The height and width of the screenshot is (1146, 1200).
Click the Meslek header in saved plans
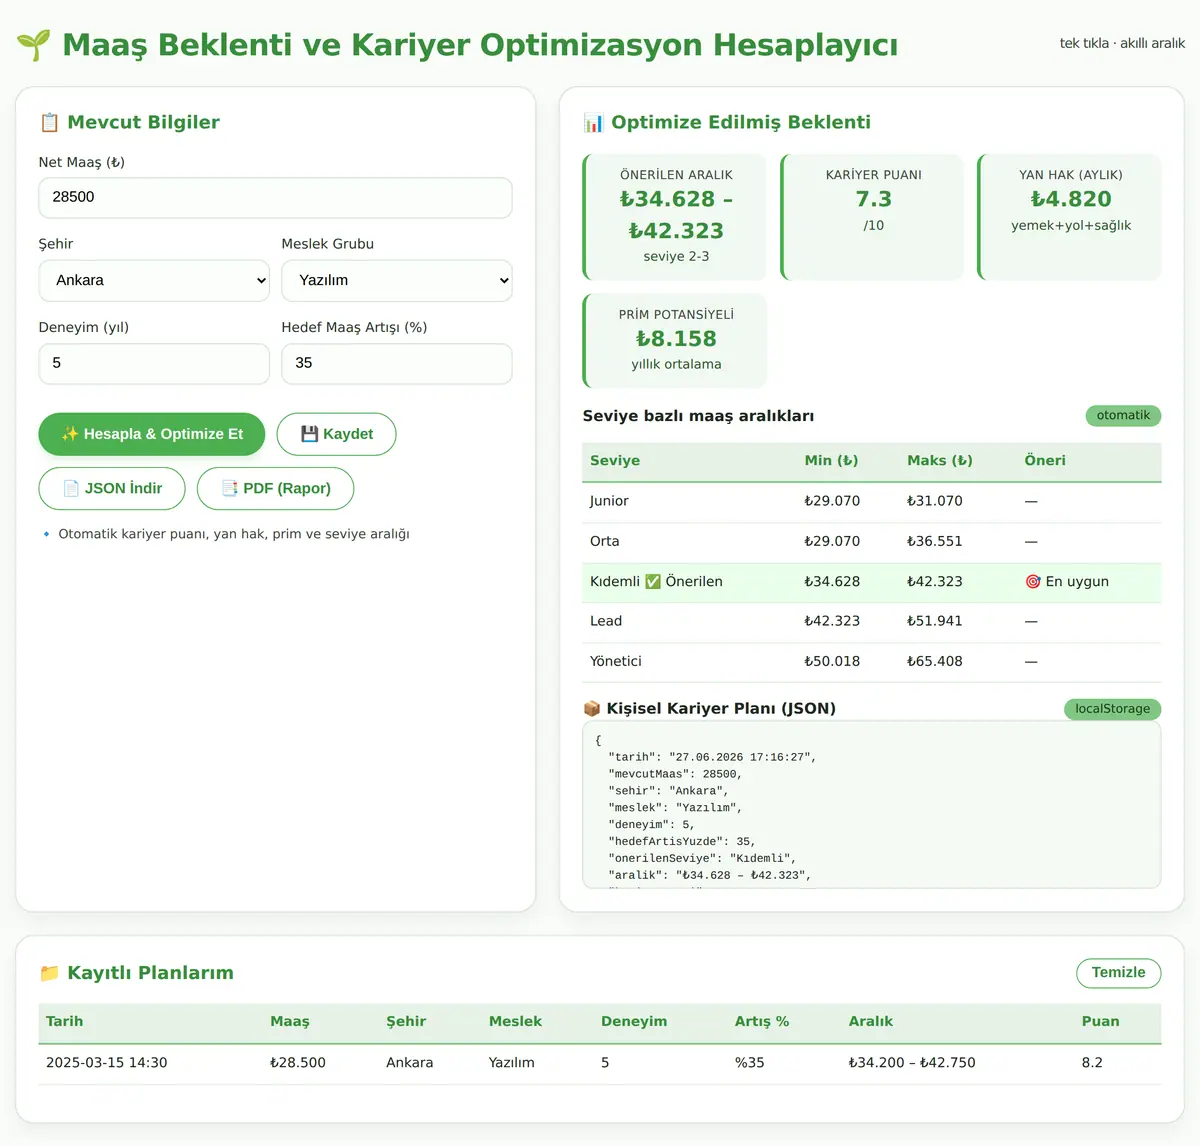pos(515,1022)
